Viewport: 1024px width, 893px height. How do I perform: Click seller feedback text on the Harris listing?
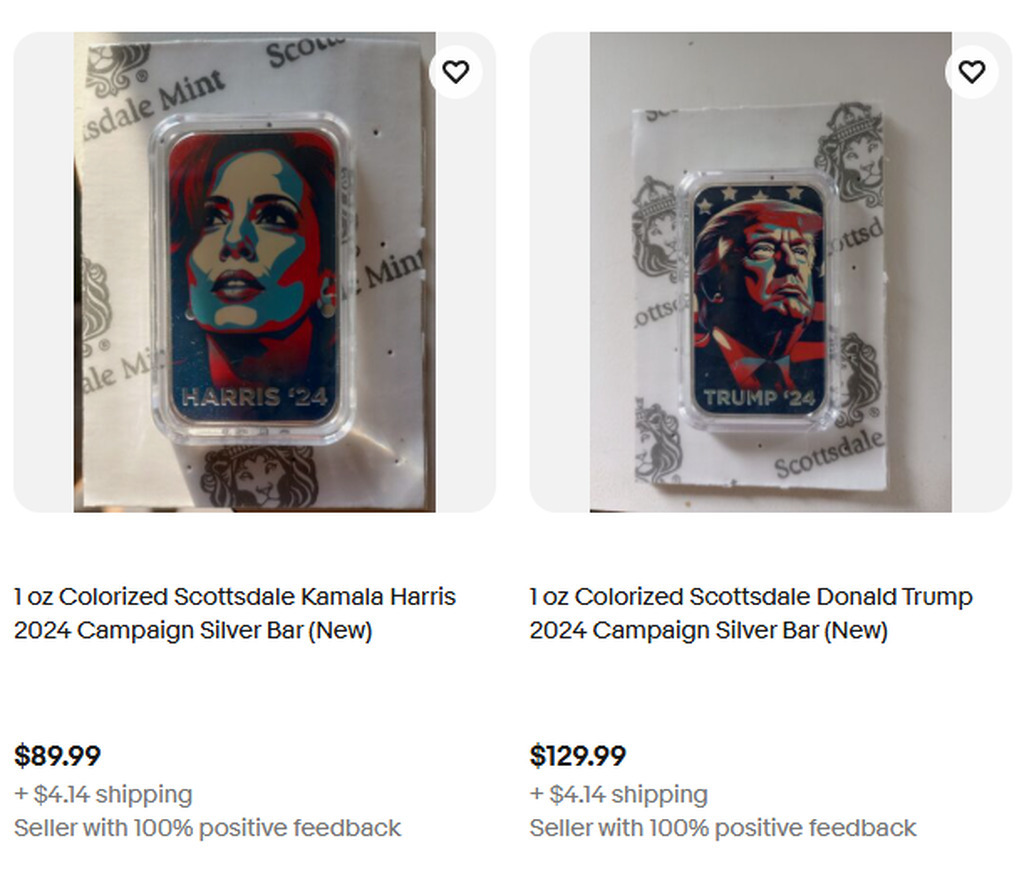(207, 828)
